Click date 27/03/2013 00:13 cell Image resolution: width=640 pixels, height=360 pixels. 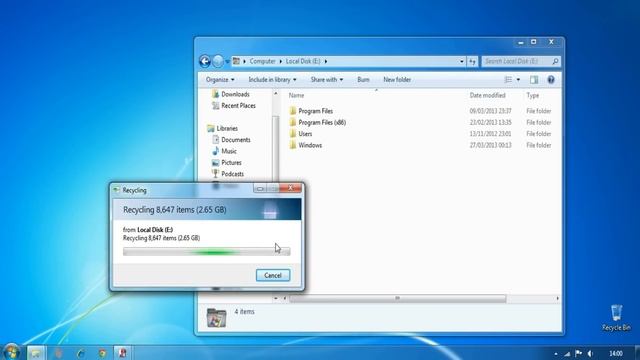point(490,145)
